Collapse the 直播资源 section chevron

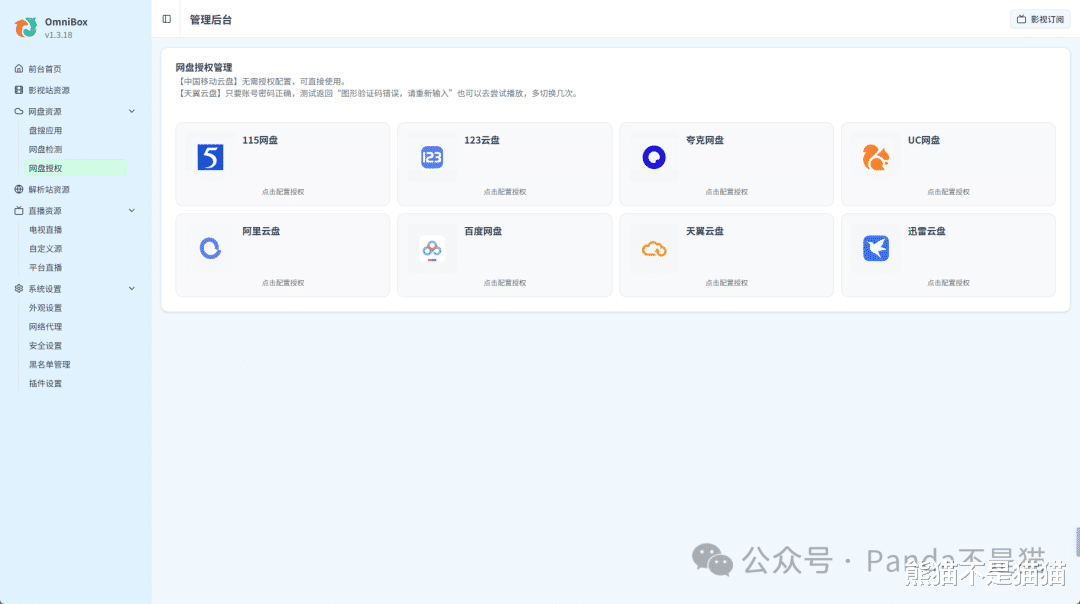pyautogui.click(x=132, y=211)
